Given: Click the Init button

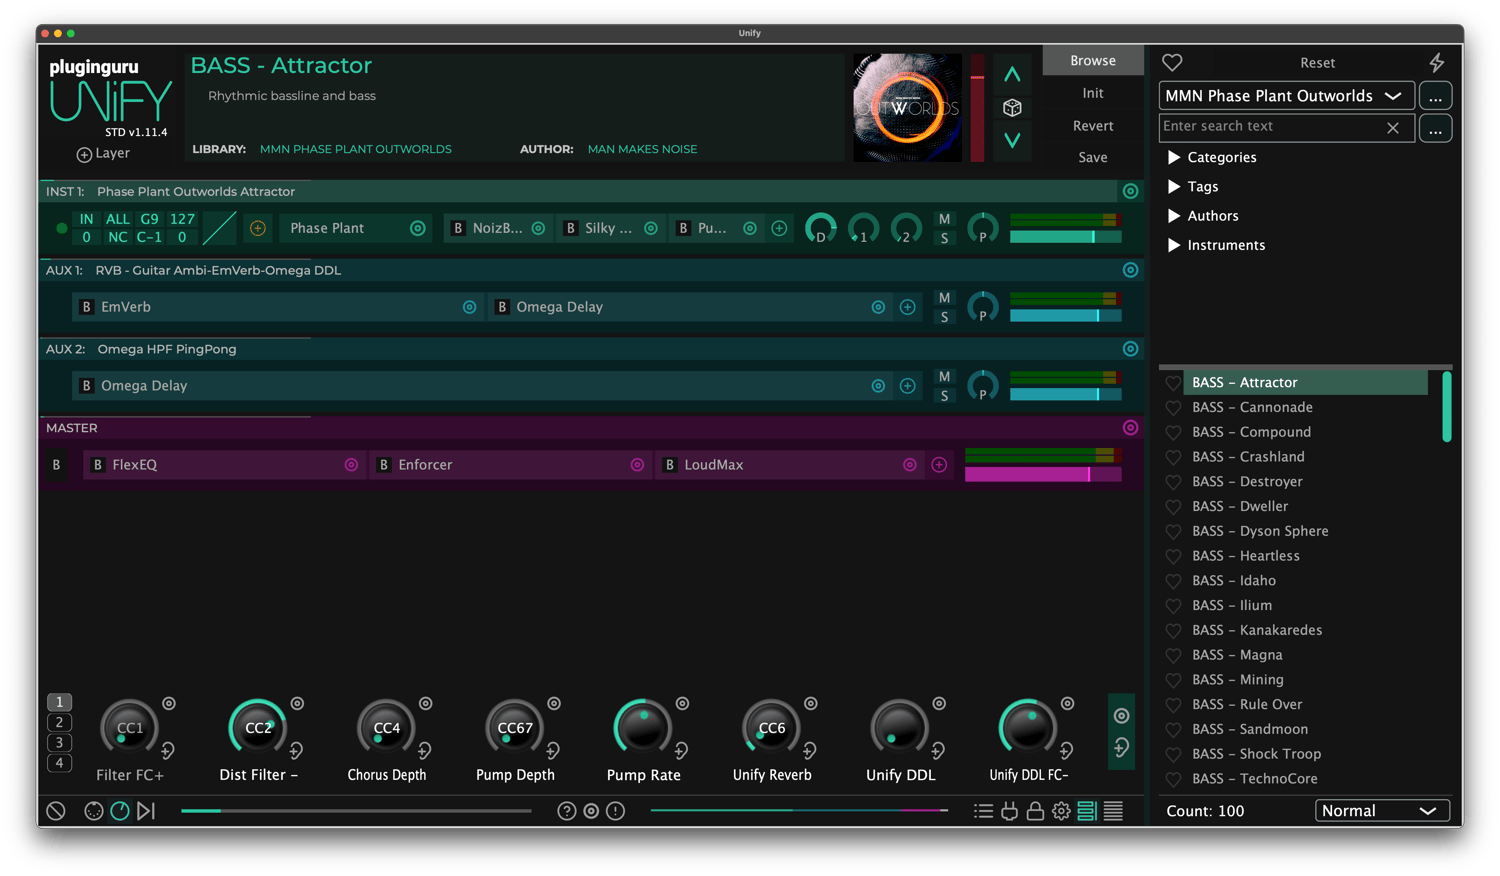Looking at the screenshot, I should coord(1093,93).
